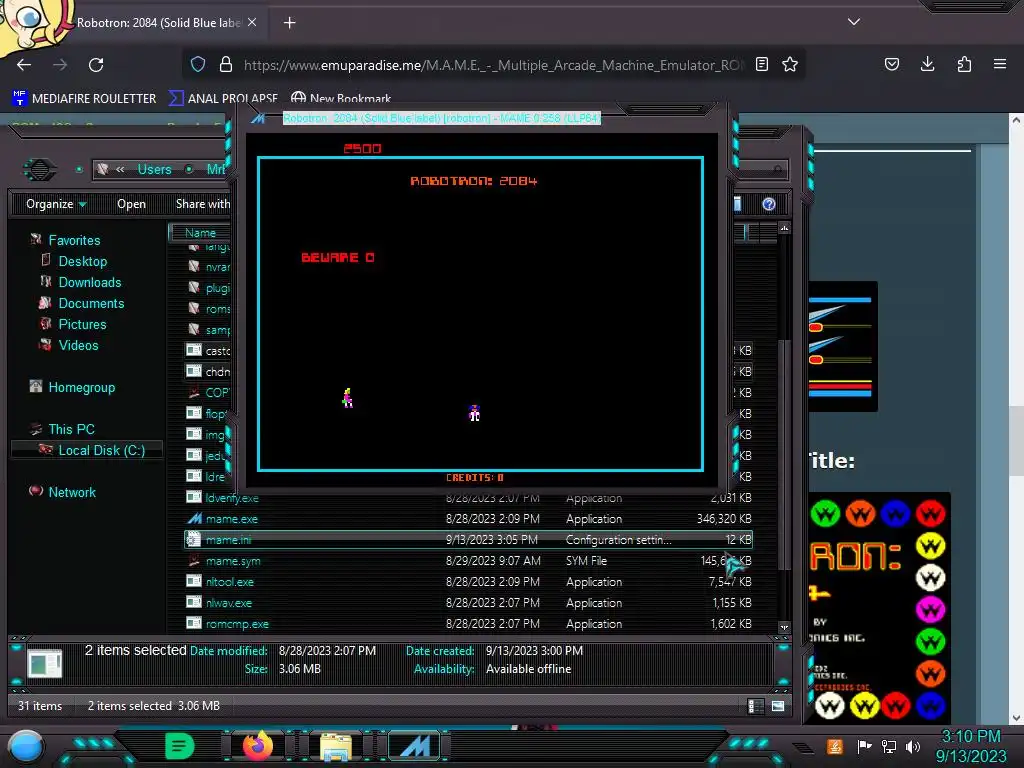
Task: Open Pictures in the navigation pane
Action: pyautogui.click(x=82, y=325)
